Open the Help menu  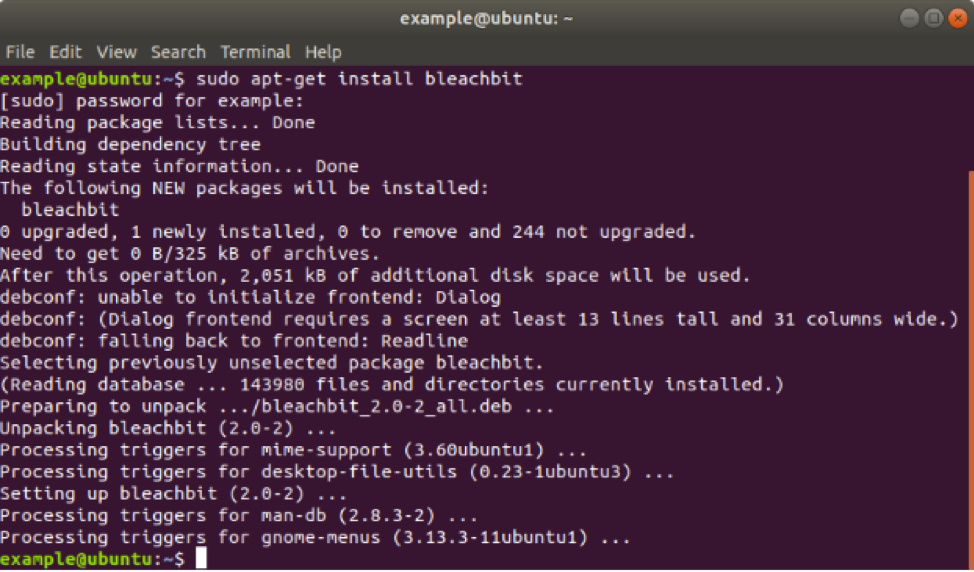tap(323, 52)
